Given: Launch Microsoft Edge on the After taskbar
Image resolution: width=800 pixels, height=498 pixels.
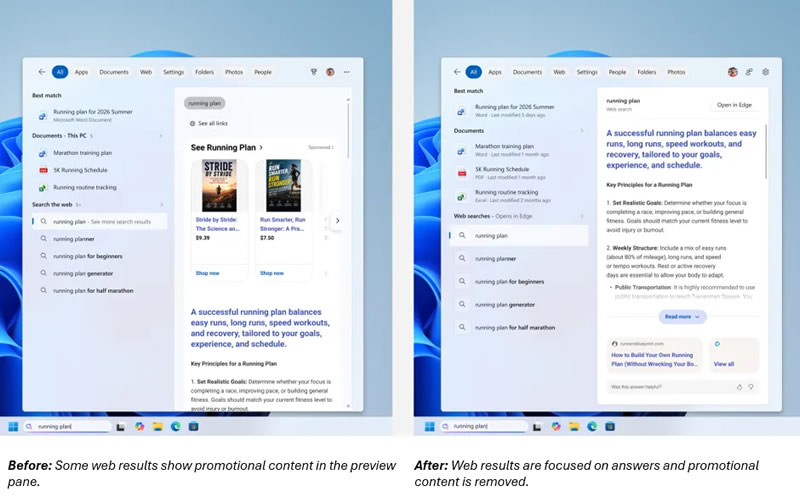Looking at the screenshot, I should pos(592,427).
